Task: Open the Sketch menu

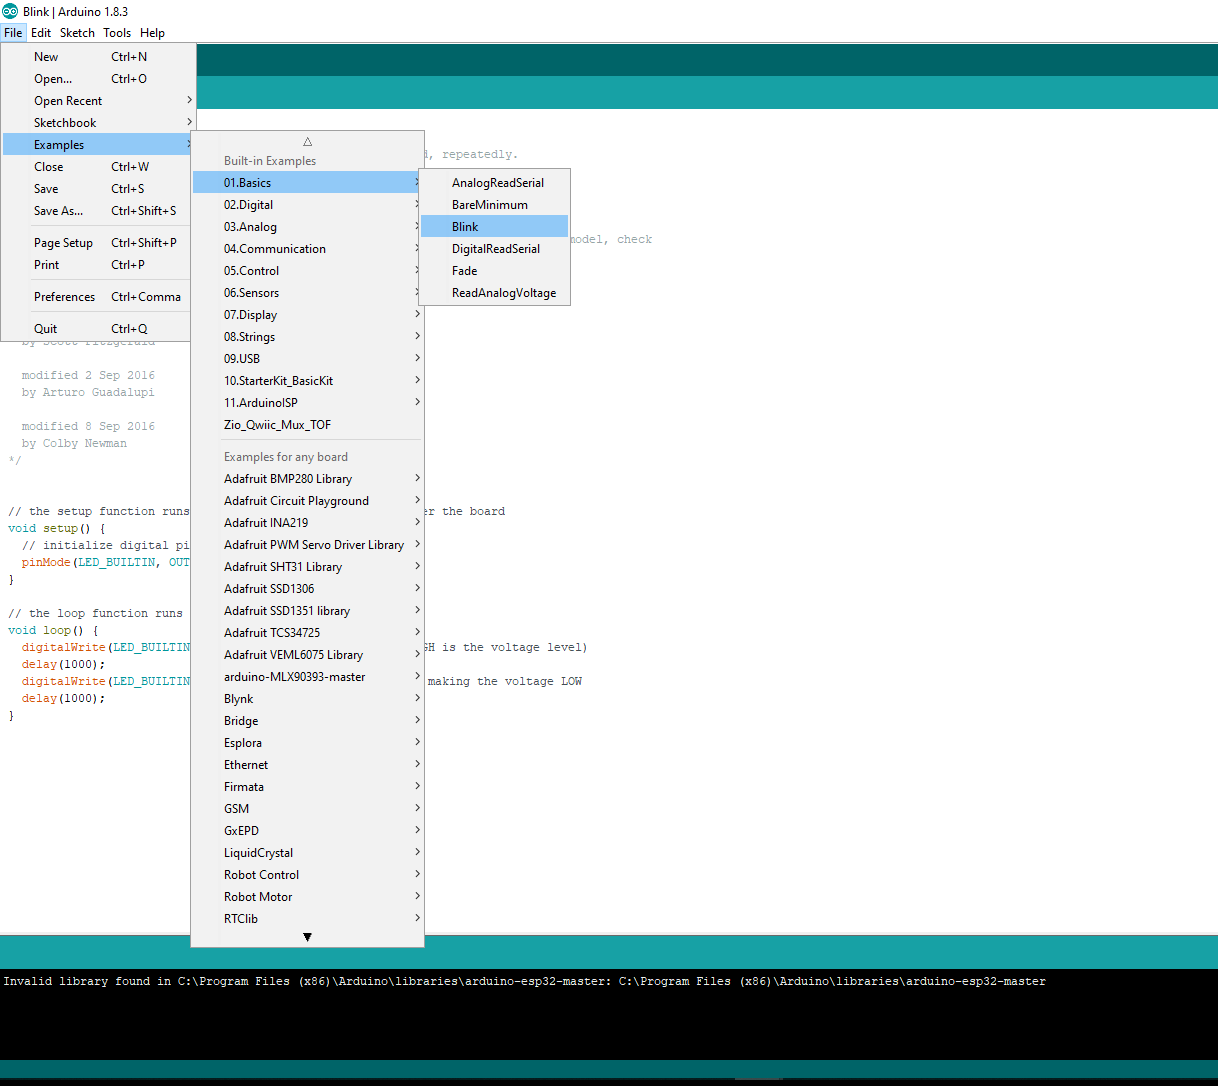Action: [77, 33]
